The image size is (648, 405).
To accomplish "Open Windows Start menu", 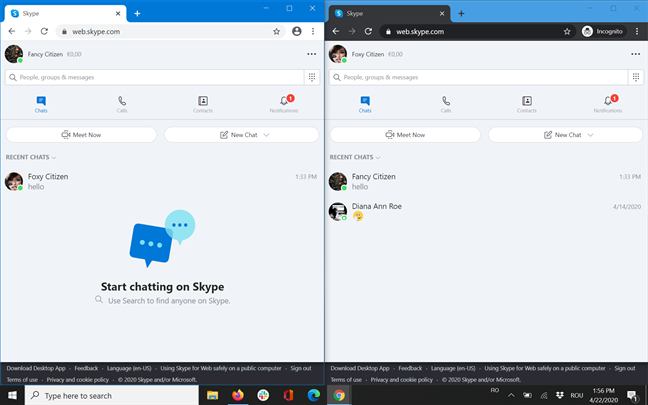I will click(x=12, y=395).
